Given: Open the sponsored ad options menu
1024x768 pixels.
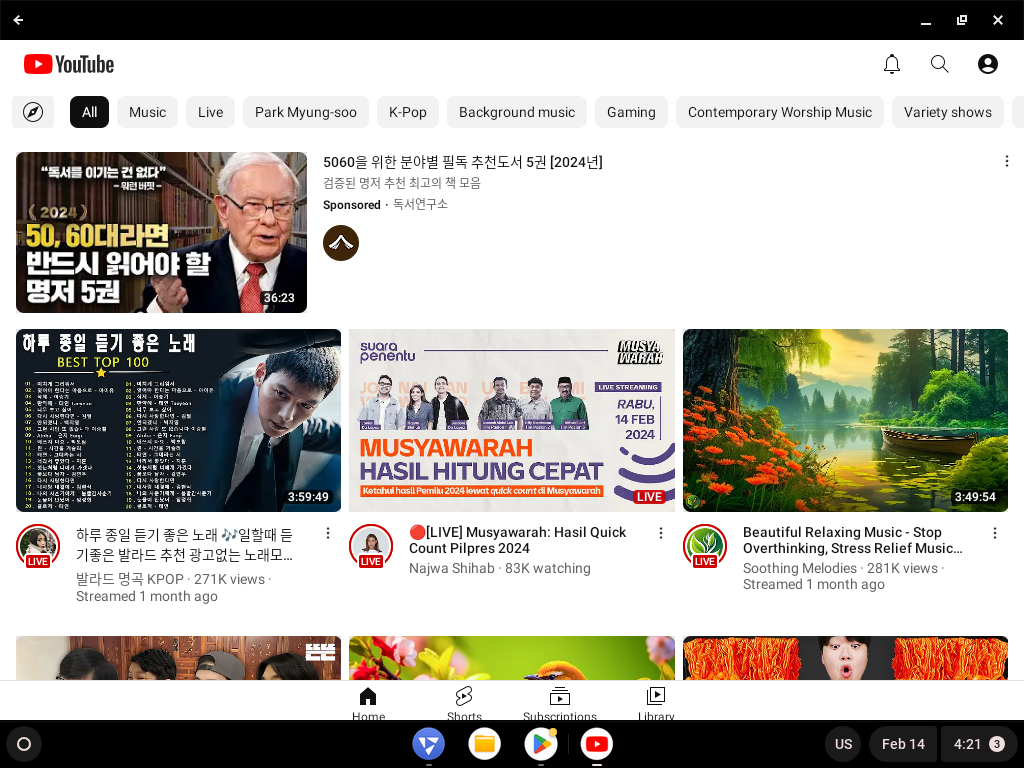Looking at the screenshot, I should (1007, 161).
